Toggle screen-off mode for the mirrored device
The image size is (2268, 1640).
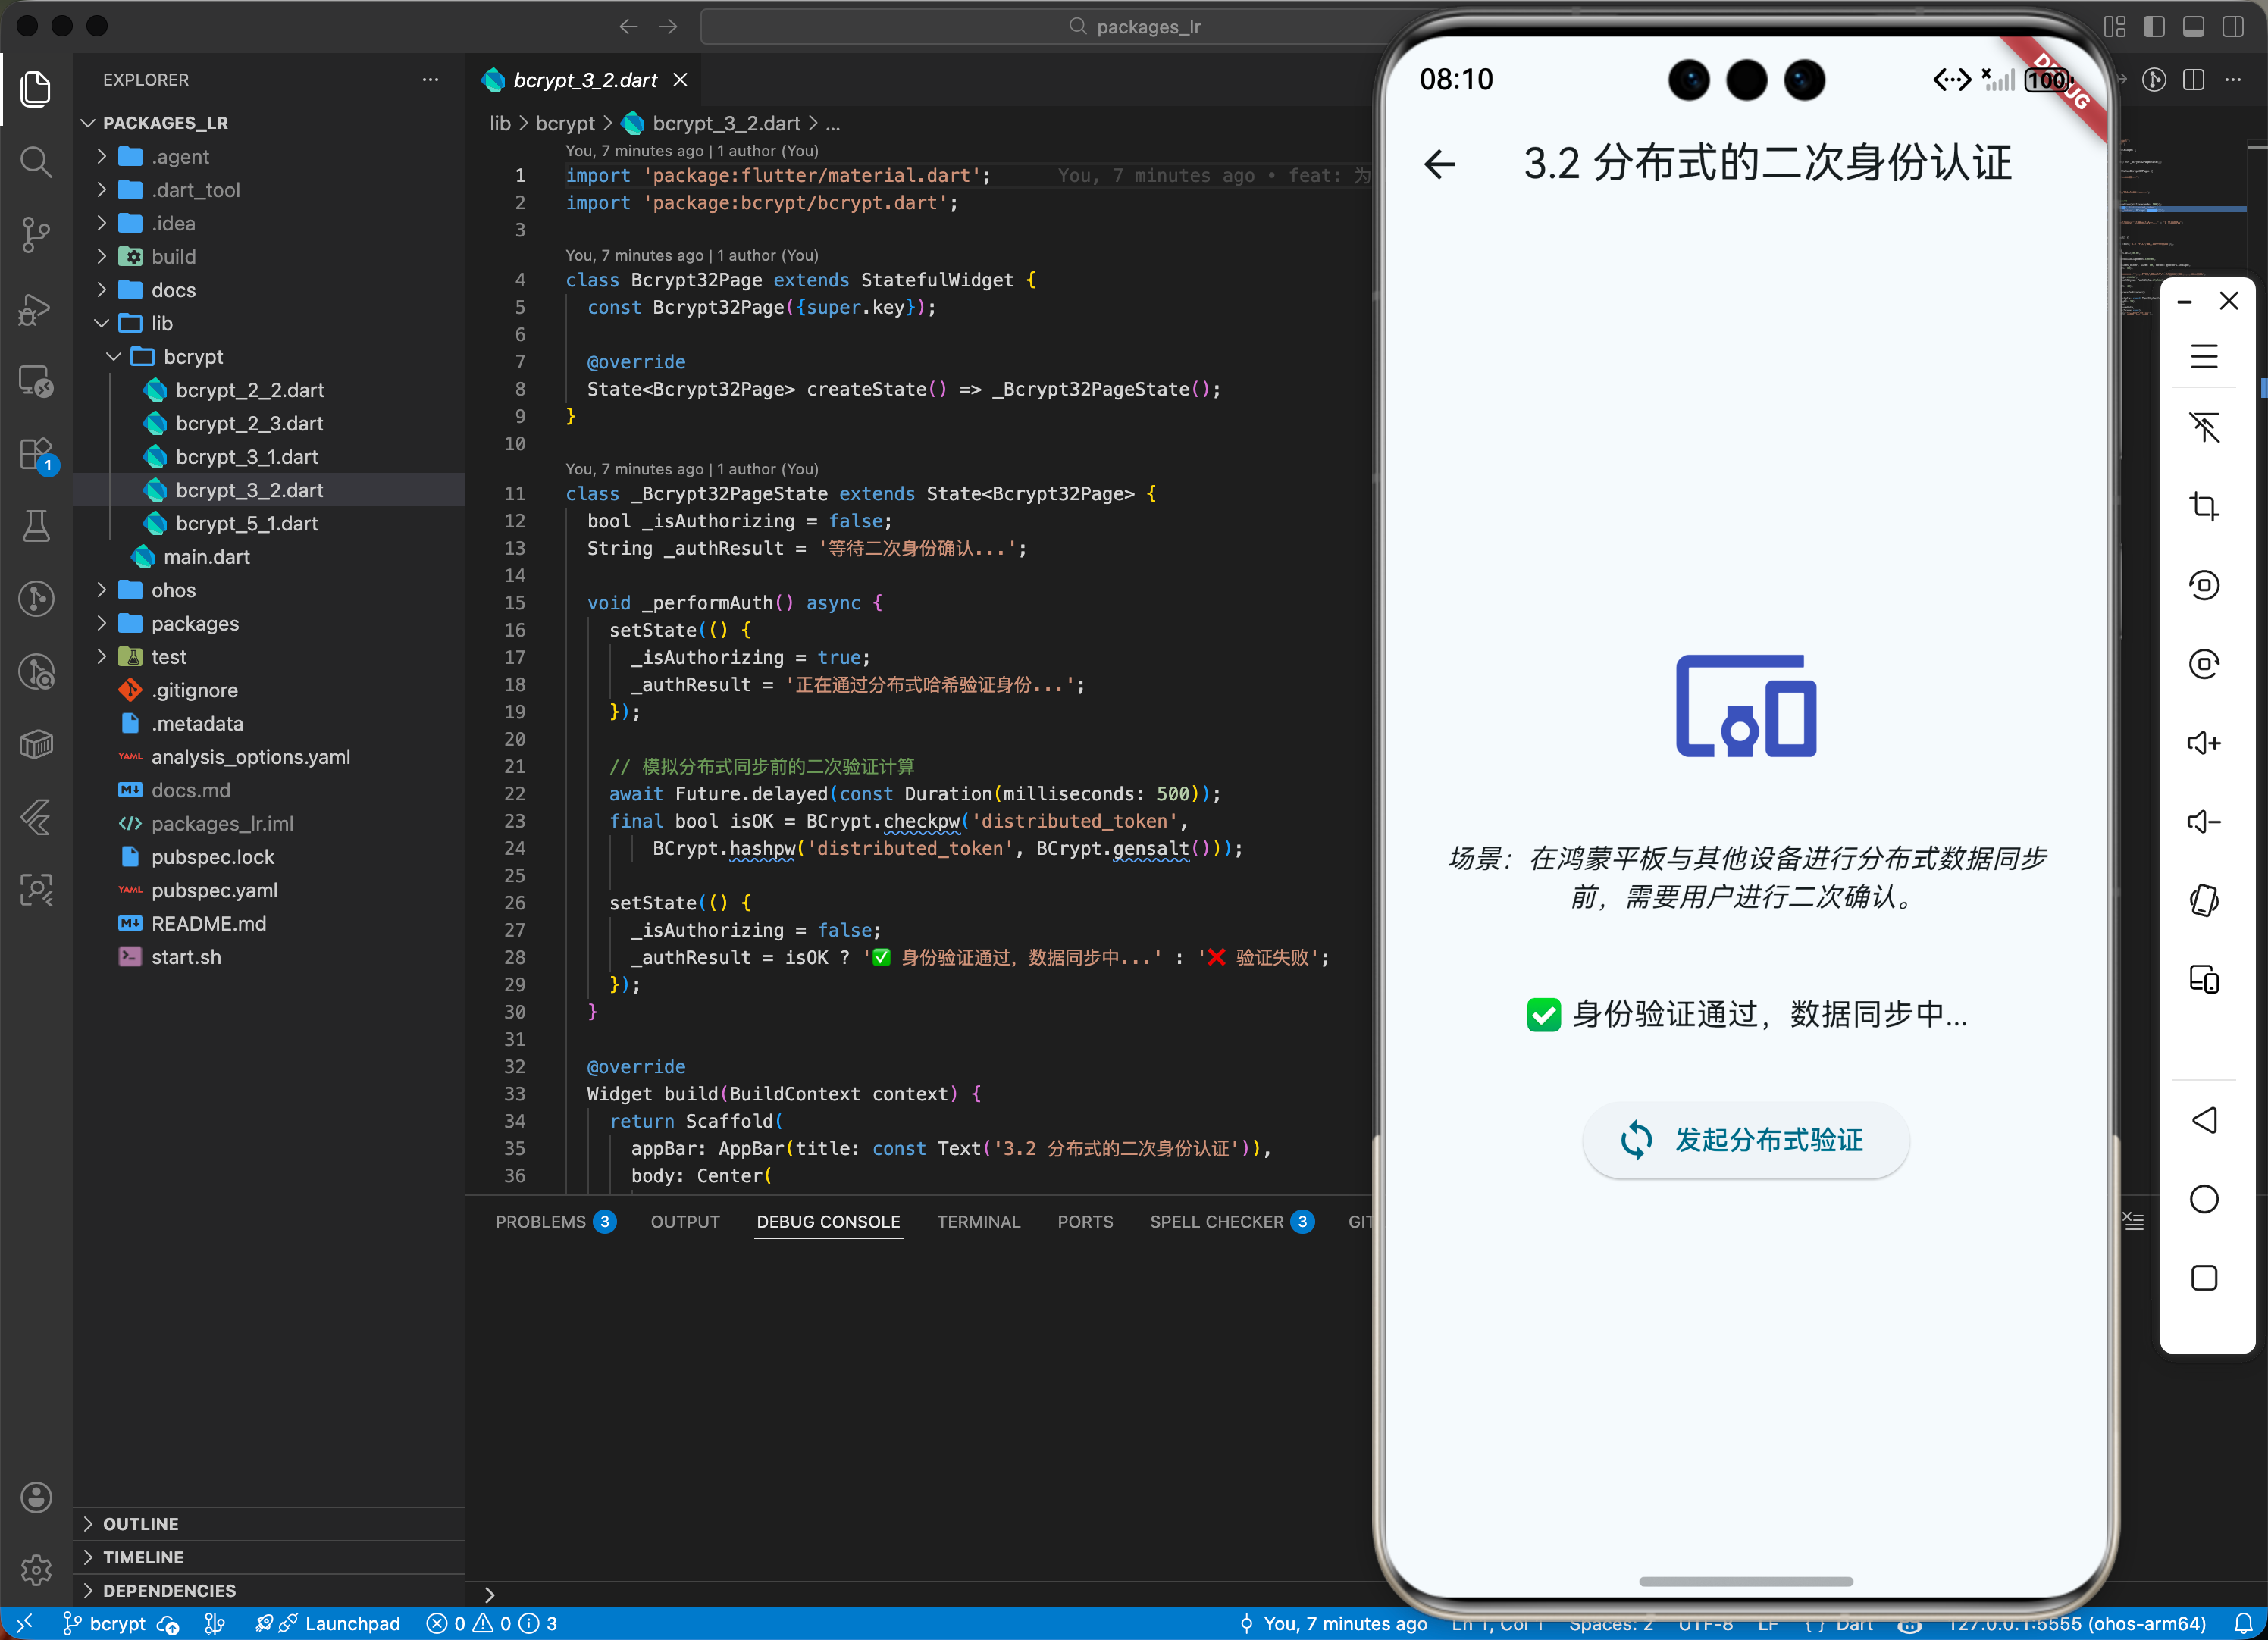[x=2205, y=428]
